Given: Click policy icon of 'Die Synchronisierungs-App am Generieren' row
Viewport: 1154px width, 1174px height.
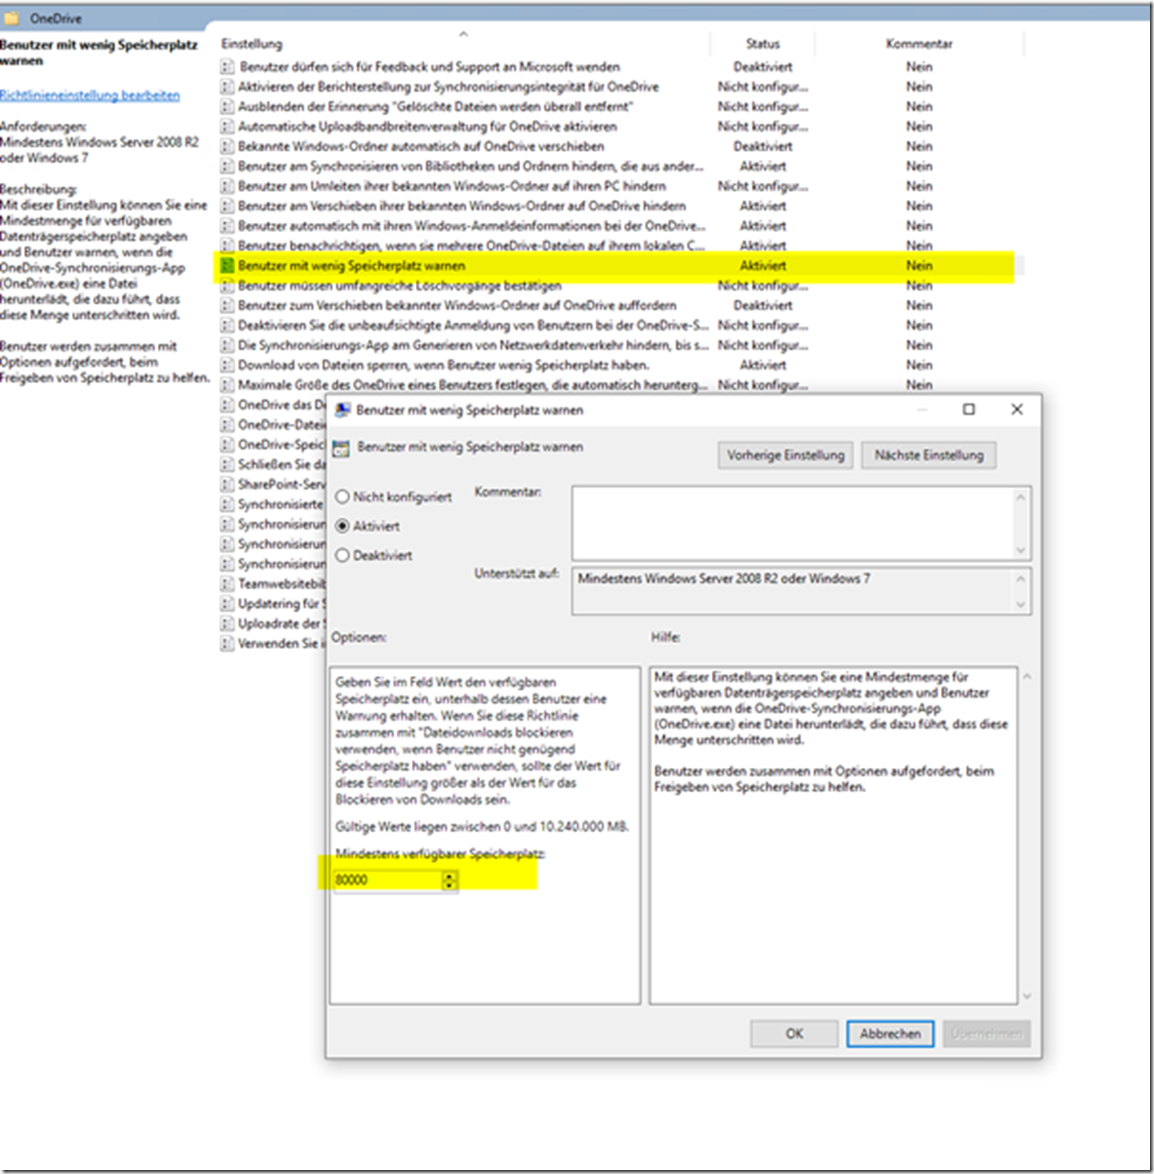Looking at the screenshot, I should point(227,345).
